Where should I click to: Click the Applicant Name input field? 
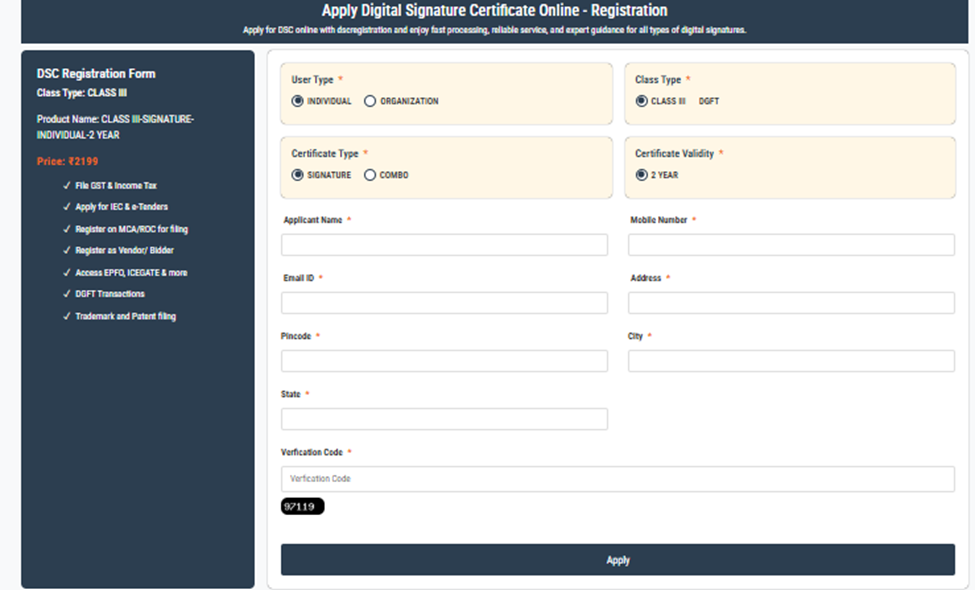click(x=444, y=245)
